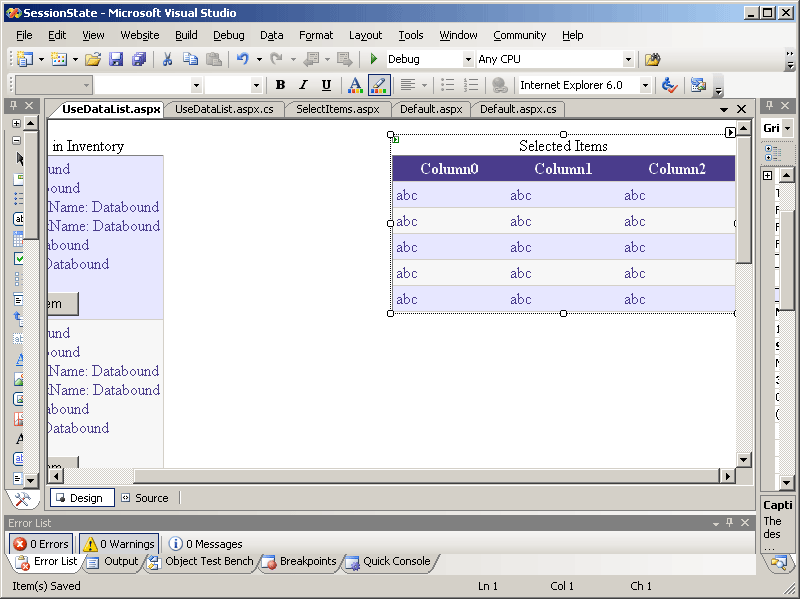Toggle the 0 Warnings filter
The image size is (800, 599).
[119, 544]
